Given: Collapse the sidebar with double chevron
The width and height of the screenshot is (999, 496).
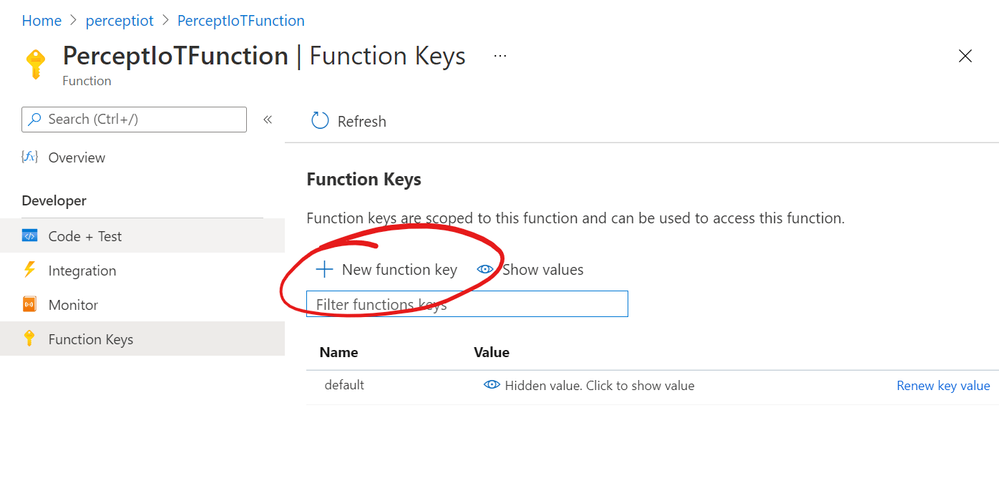Looking at the screenshot, I should (x=268, y=119).
